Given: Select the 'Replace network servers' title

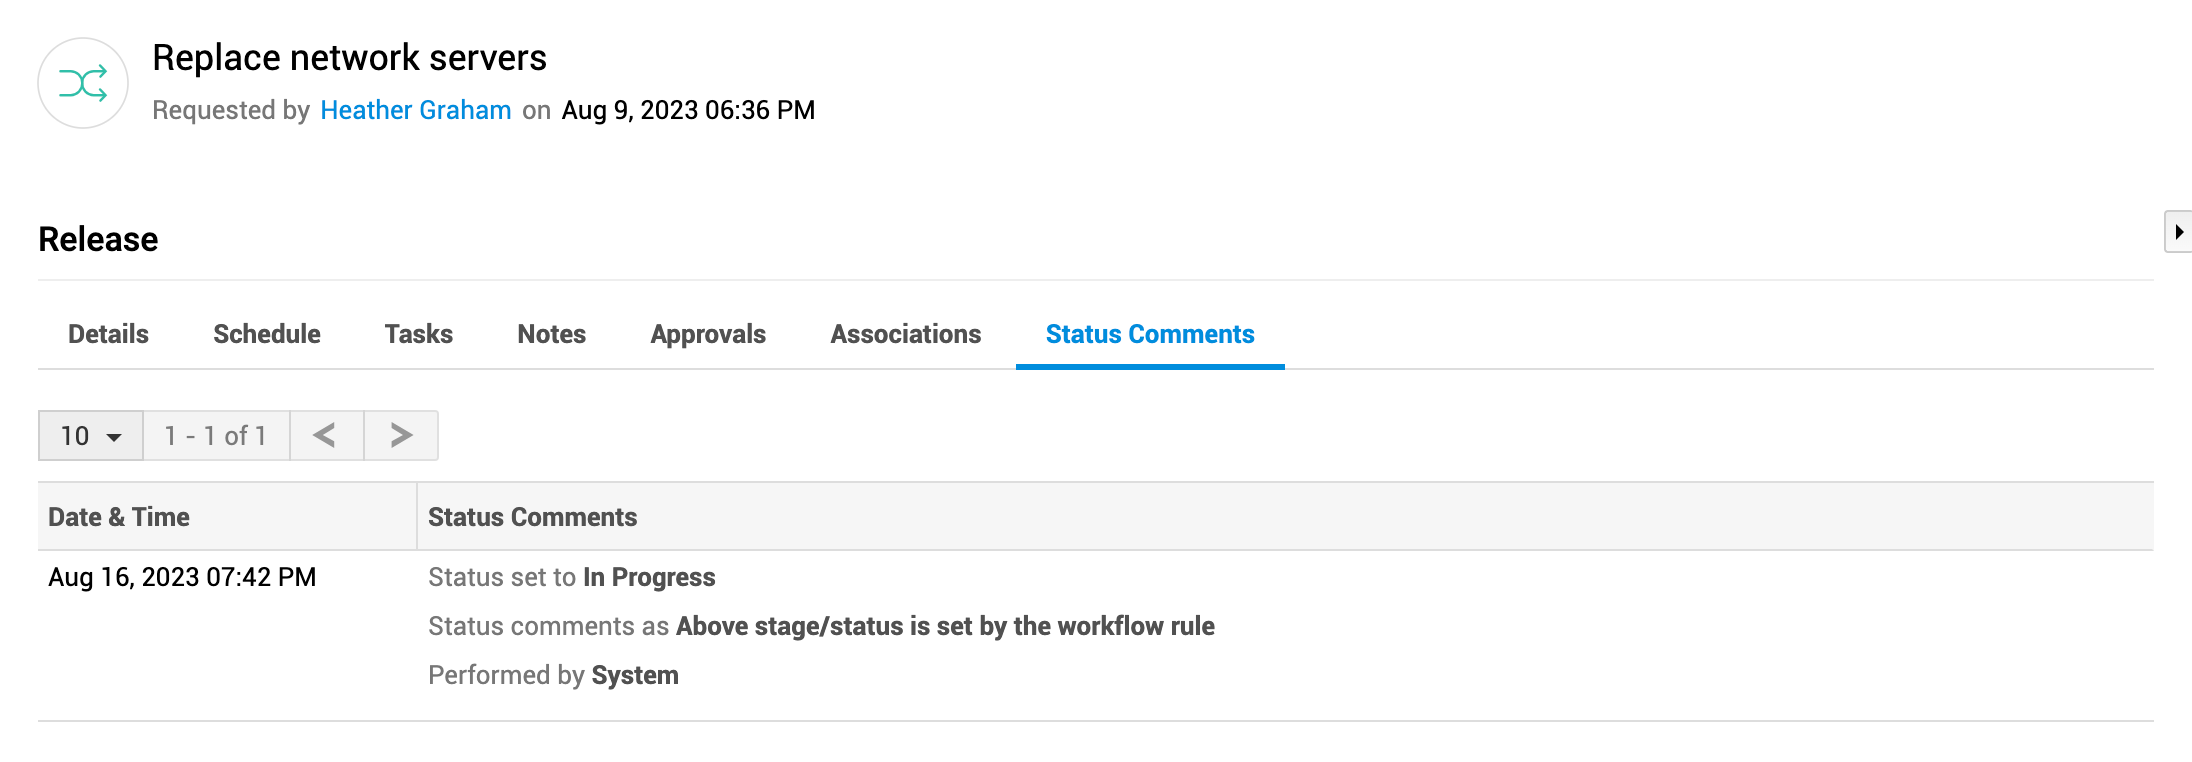Looking at the screenshot, I should [349, 57].
